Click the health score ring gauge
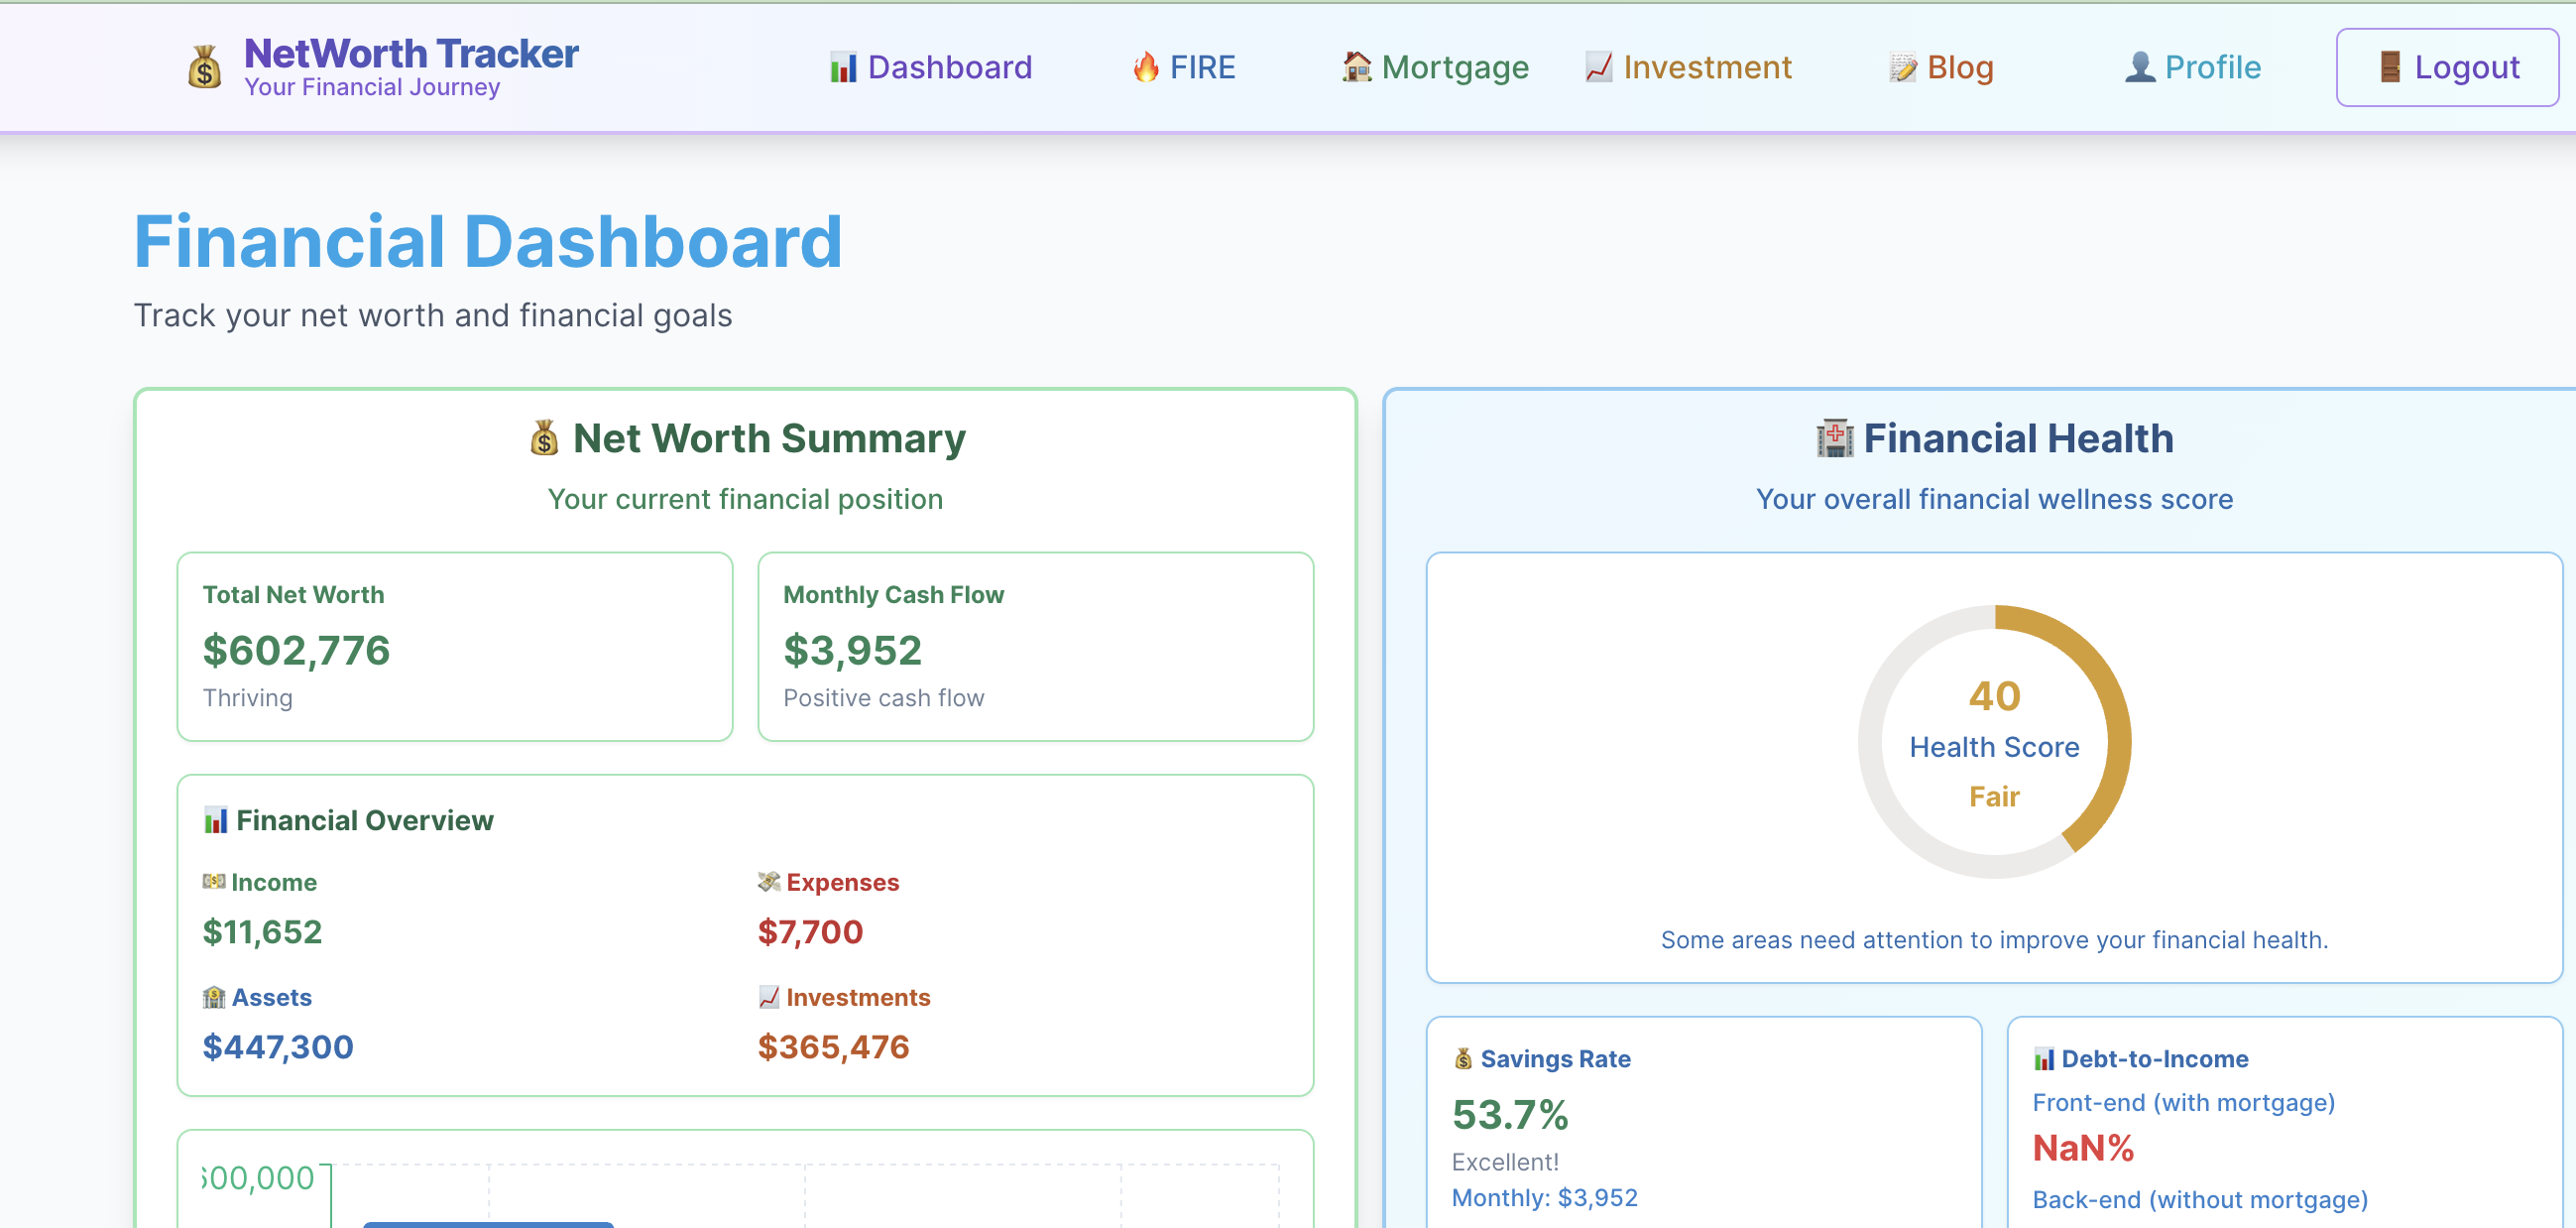2576x1228 pixels. coord(1994,742)
